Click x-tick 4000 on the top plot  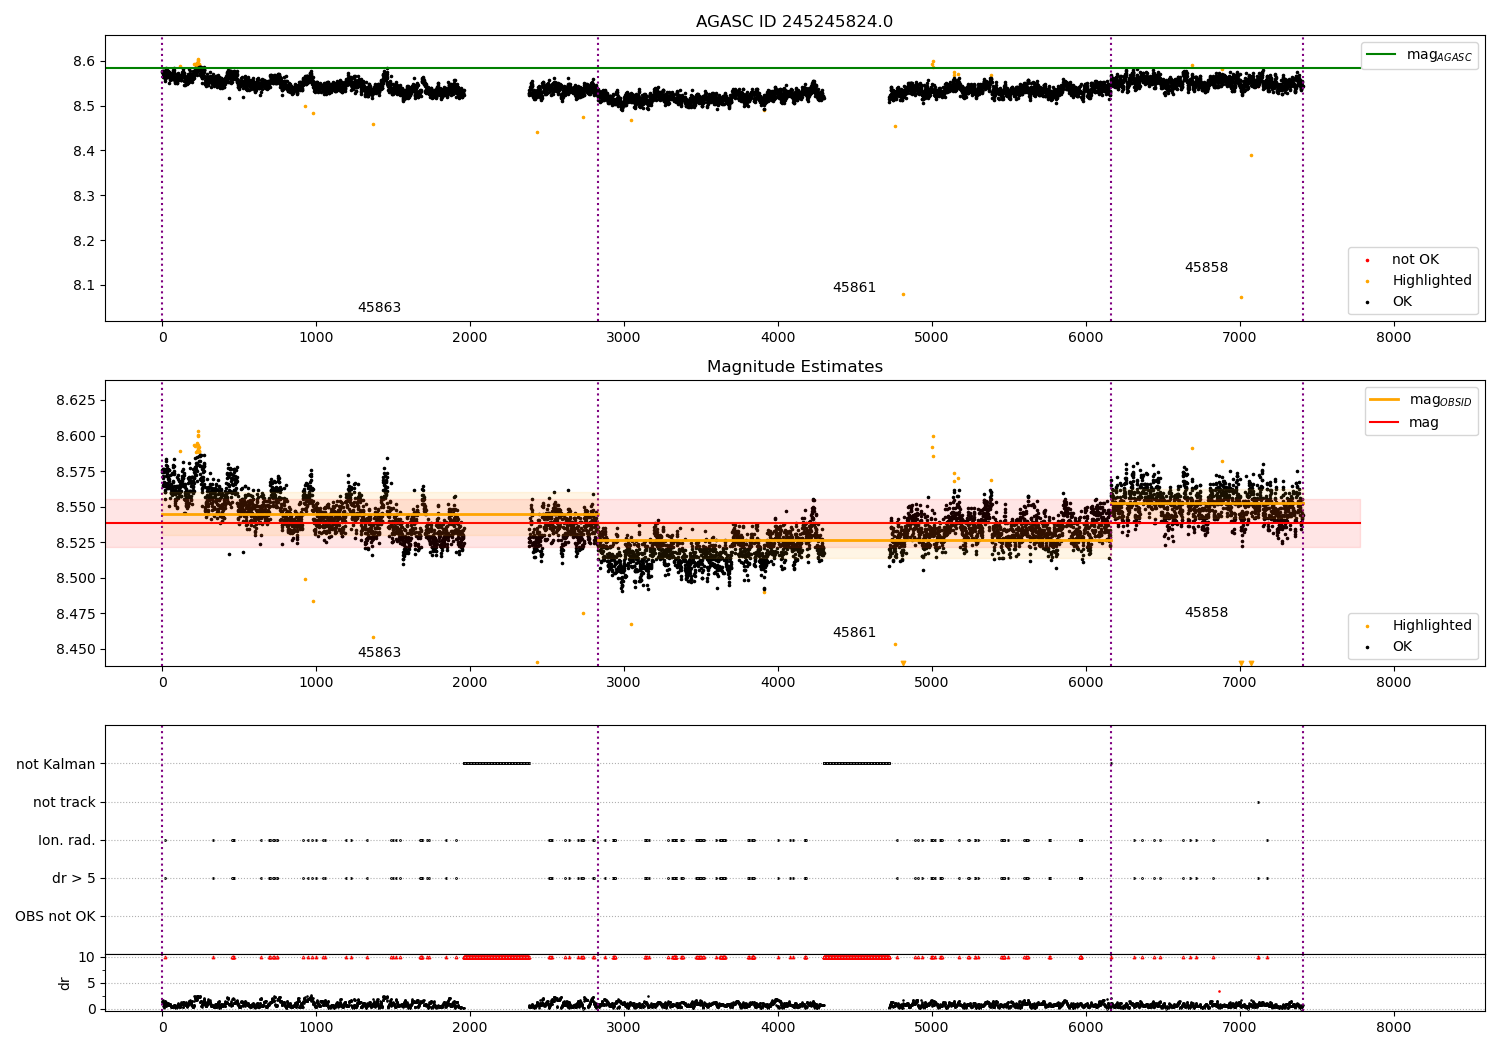(778, 338)
